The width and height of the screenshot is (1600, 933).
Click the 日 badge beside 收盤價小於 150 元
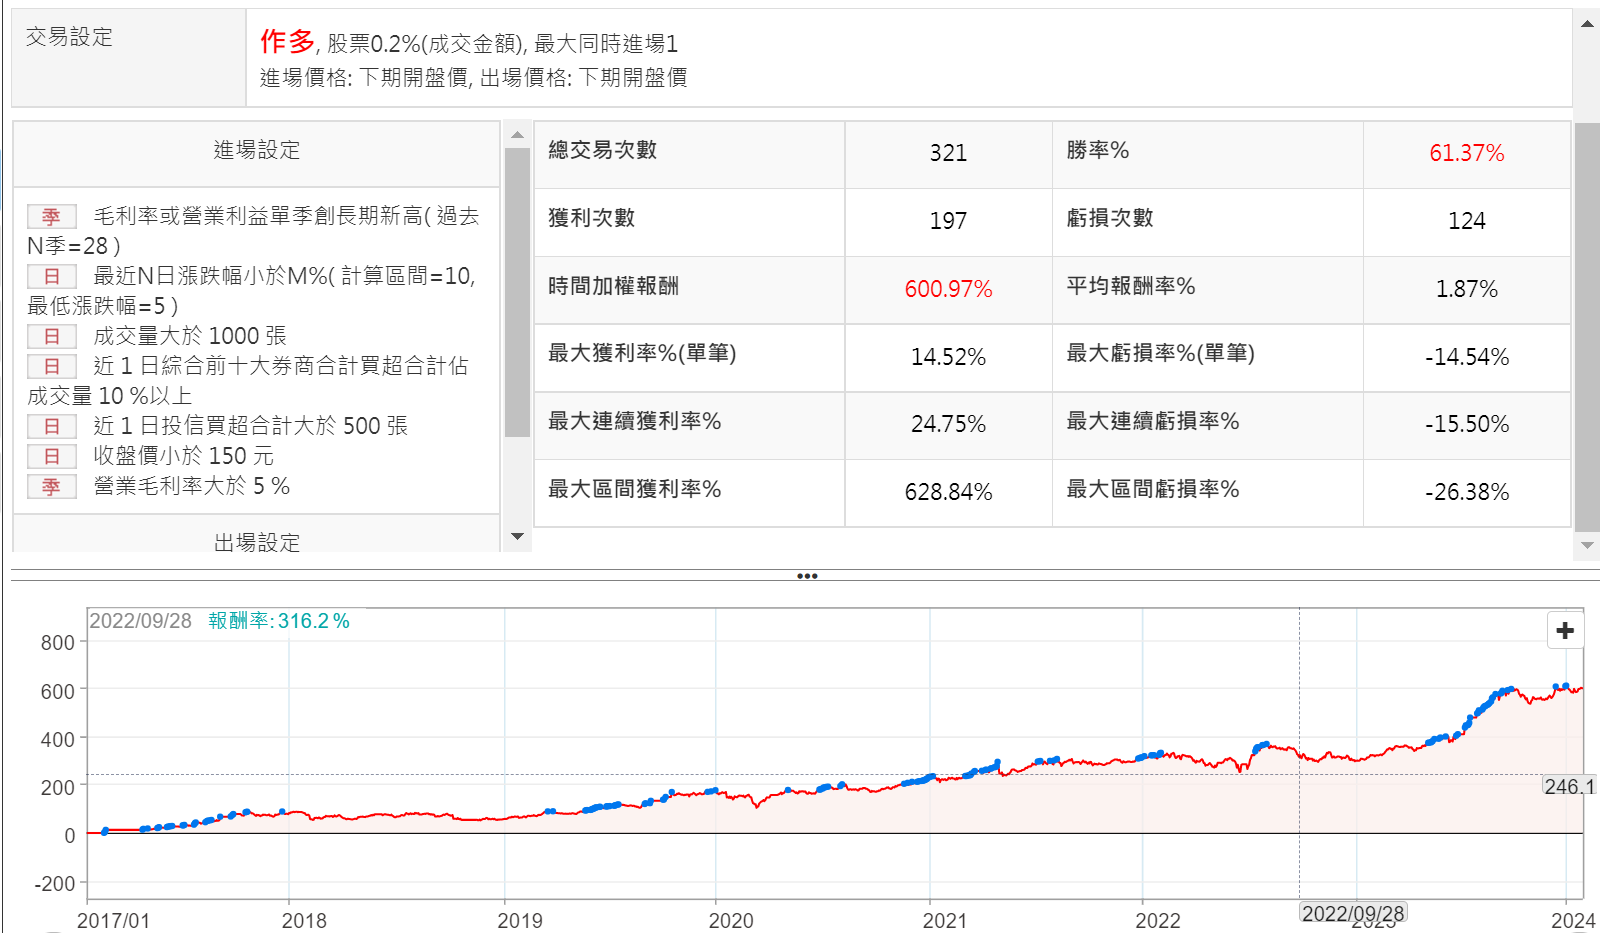(51, 457)
